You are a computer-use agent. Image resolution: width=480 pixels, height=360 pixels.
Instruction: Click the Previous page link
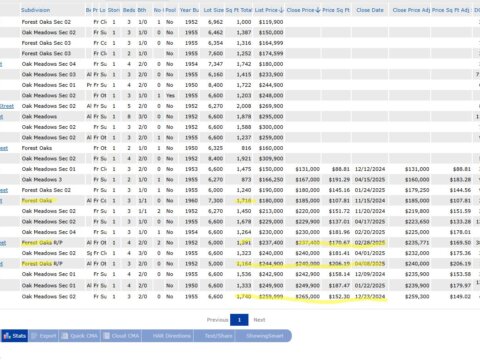pos(217,320)
